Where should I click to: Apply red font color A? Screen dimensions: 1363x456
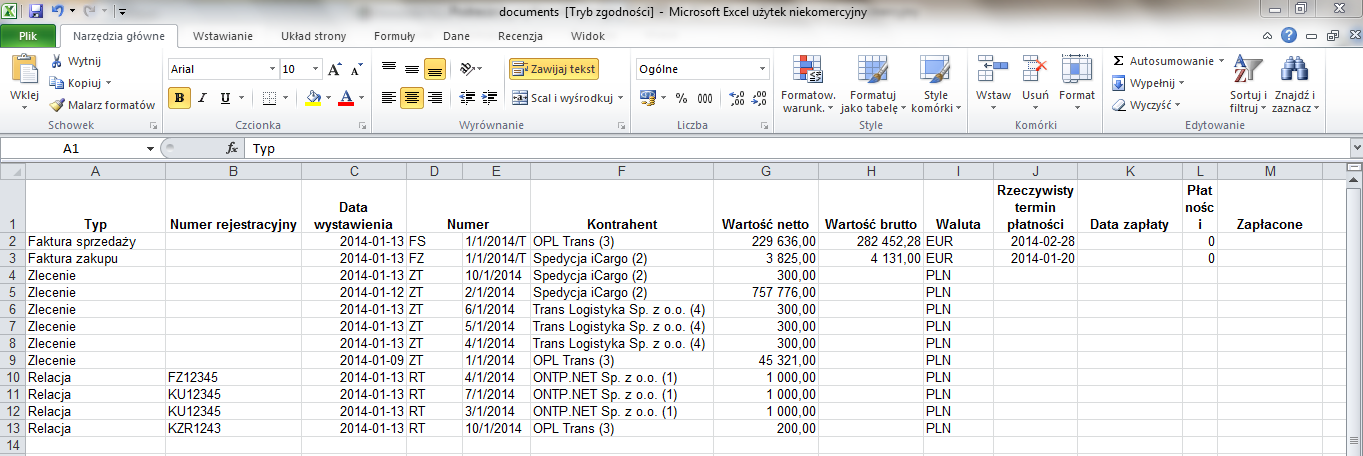coord(346,98)
